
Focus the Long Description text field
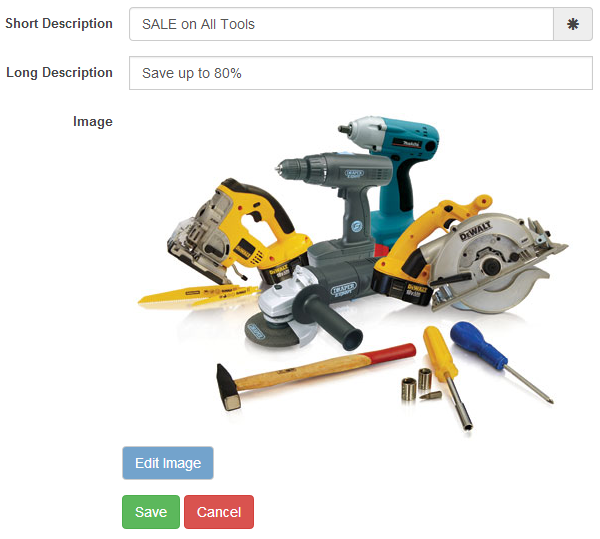point(361,73)
